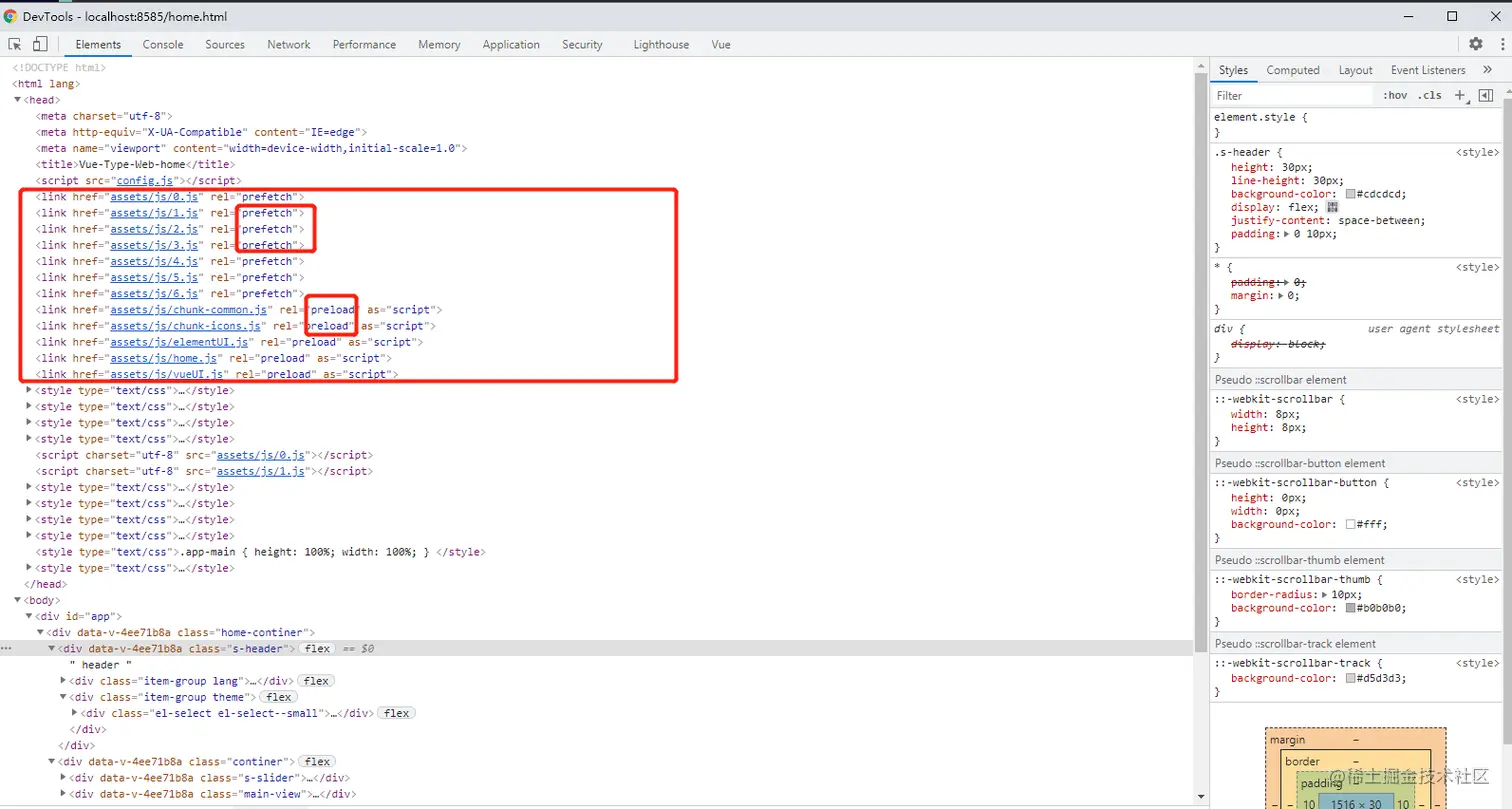
Task: Collapse the head element node
Action: pos(18,100)
